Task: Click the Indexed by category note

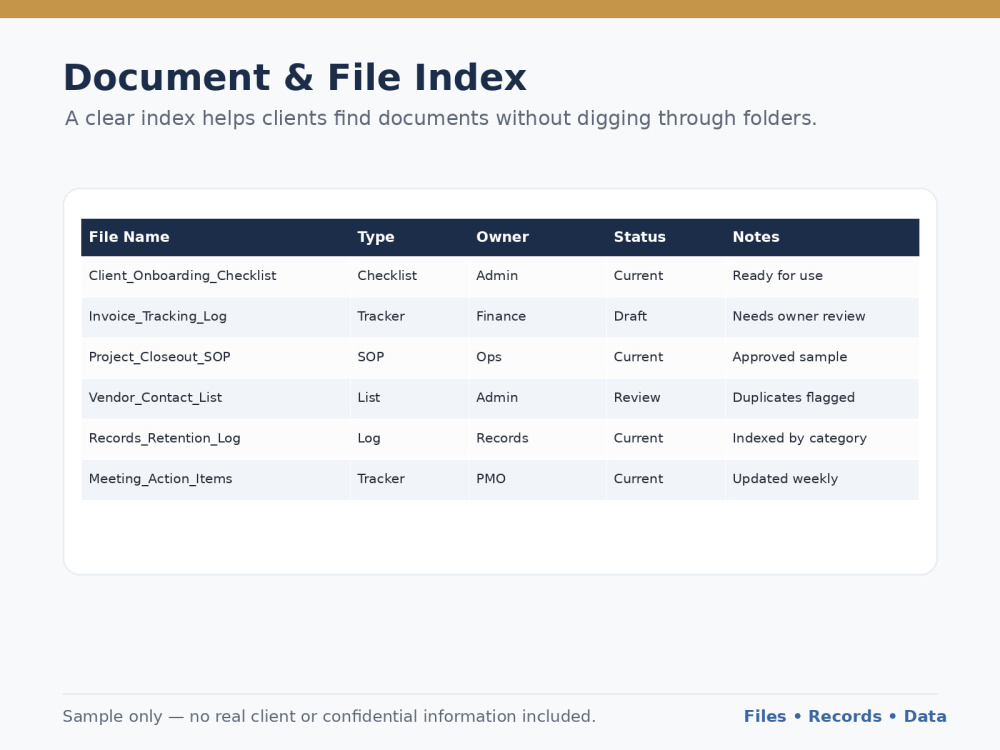Action: point(799,438)
